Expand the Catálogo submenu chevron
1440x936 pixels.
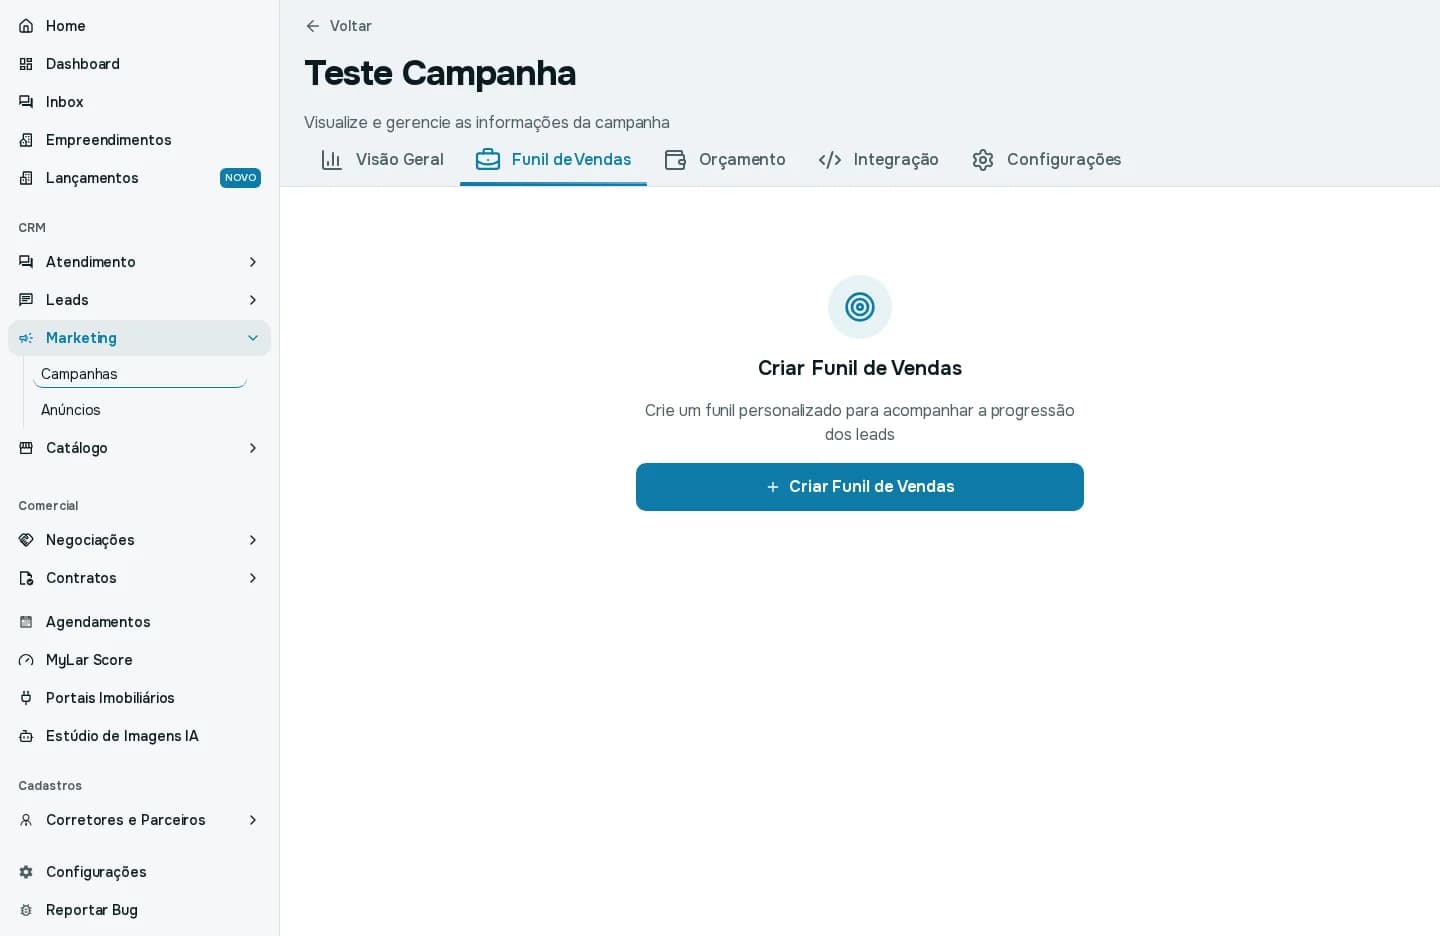pos(253,448)
